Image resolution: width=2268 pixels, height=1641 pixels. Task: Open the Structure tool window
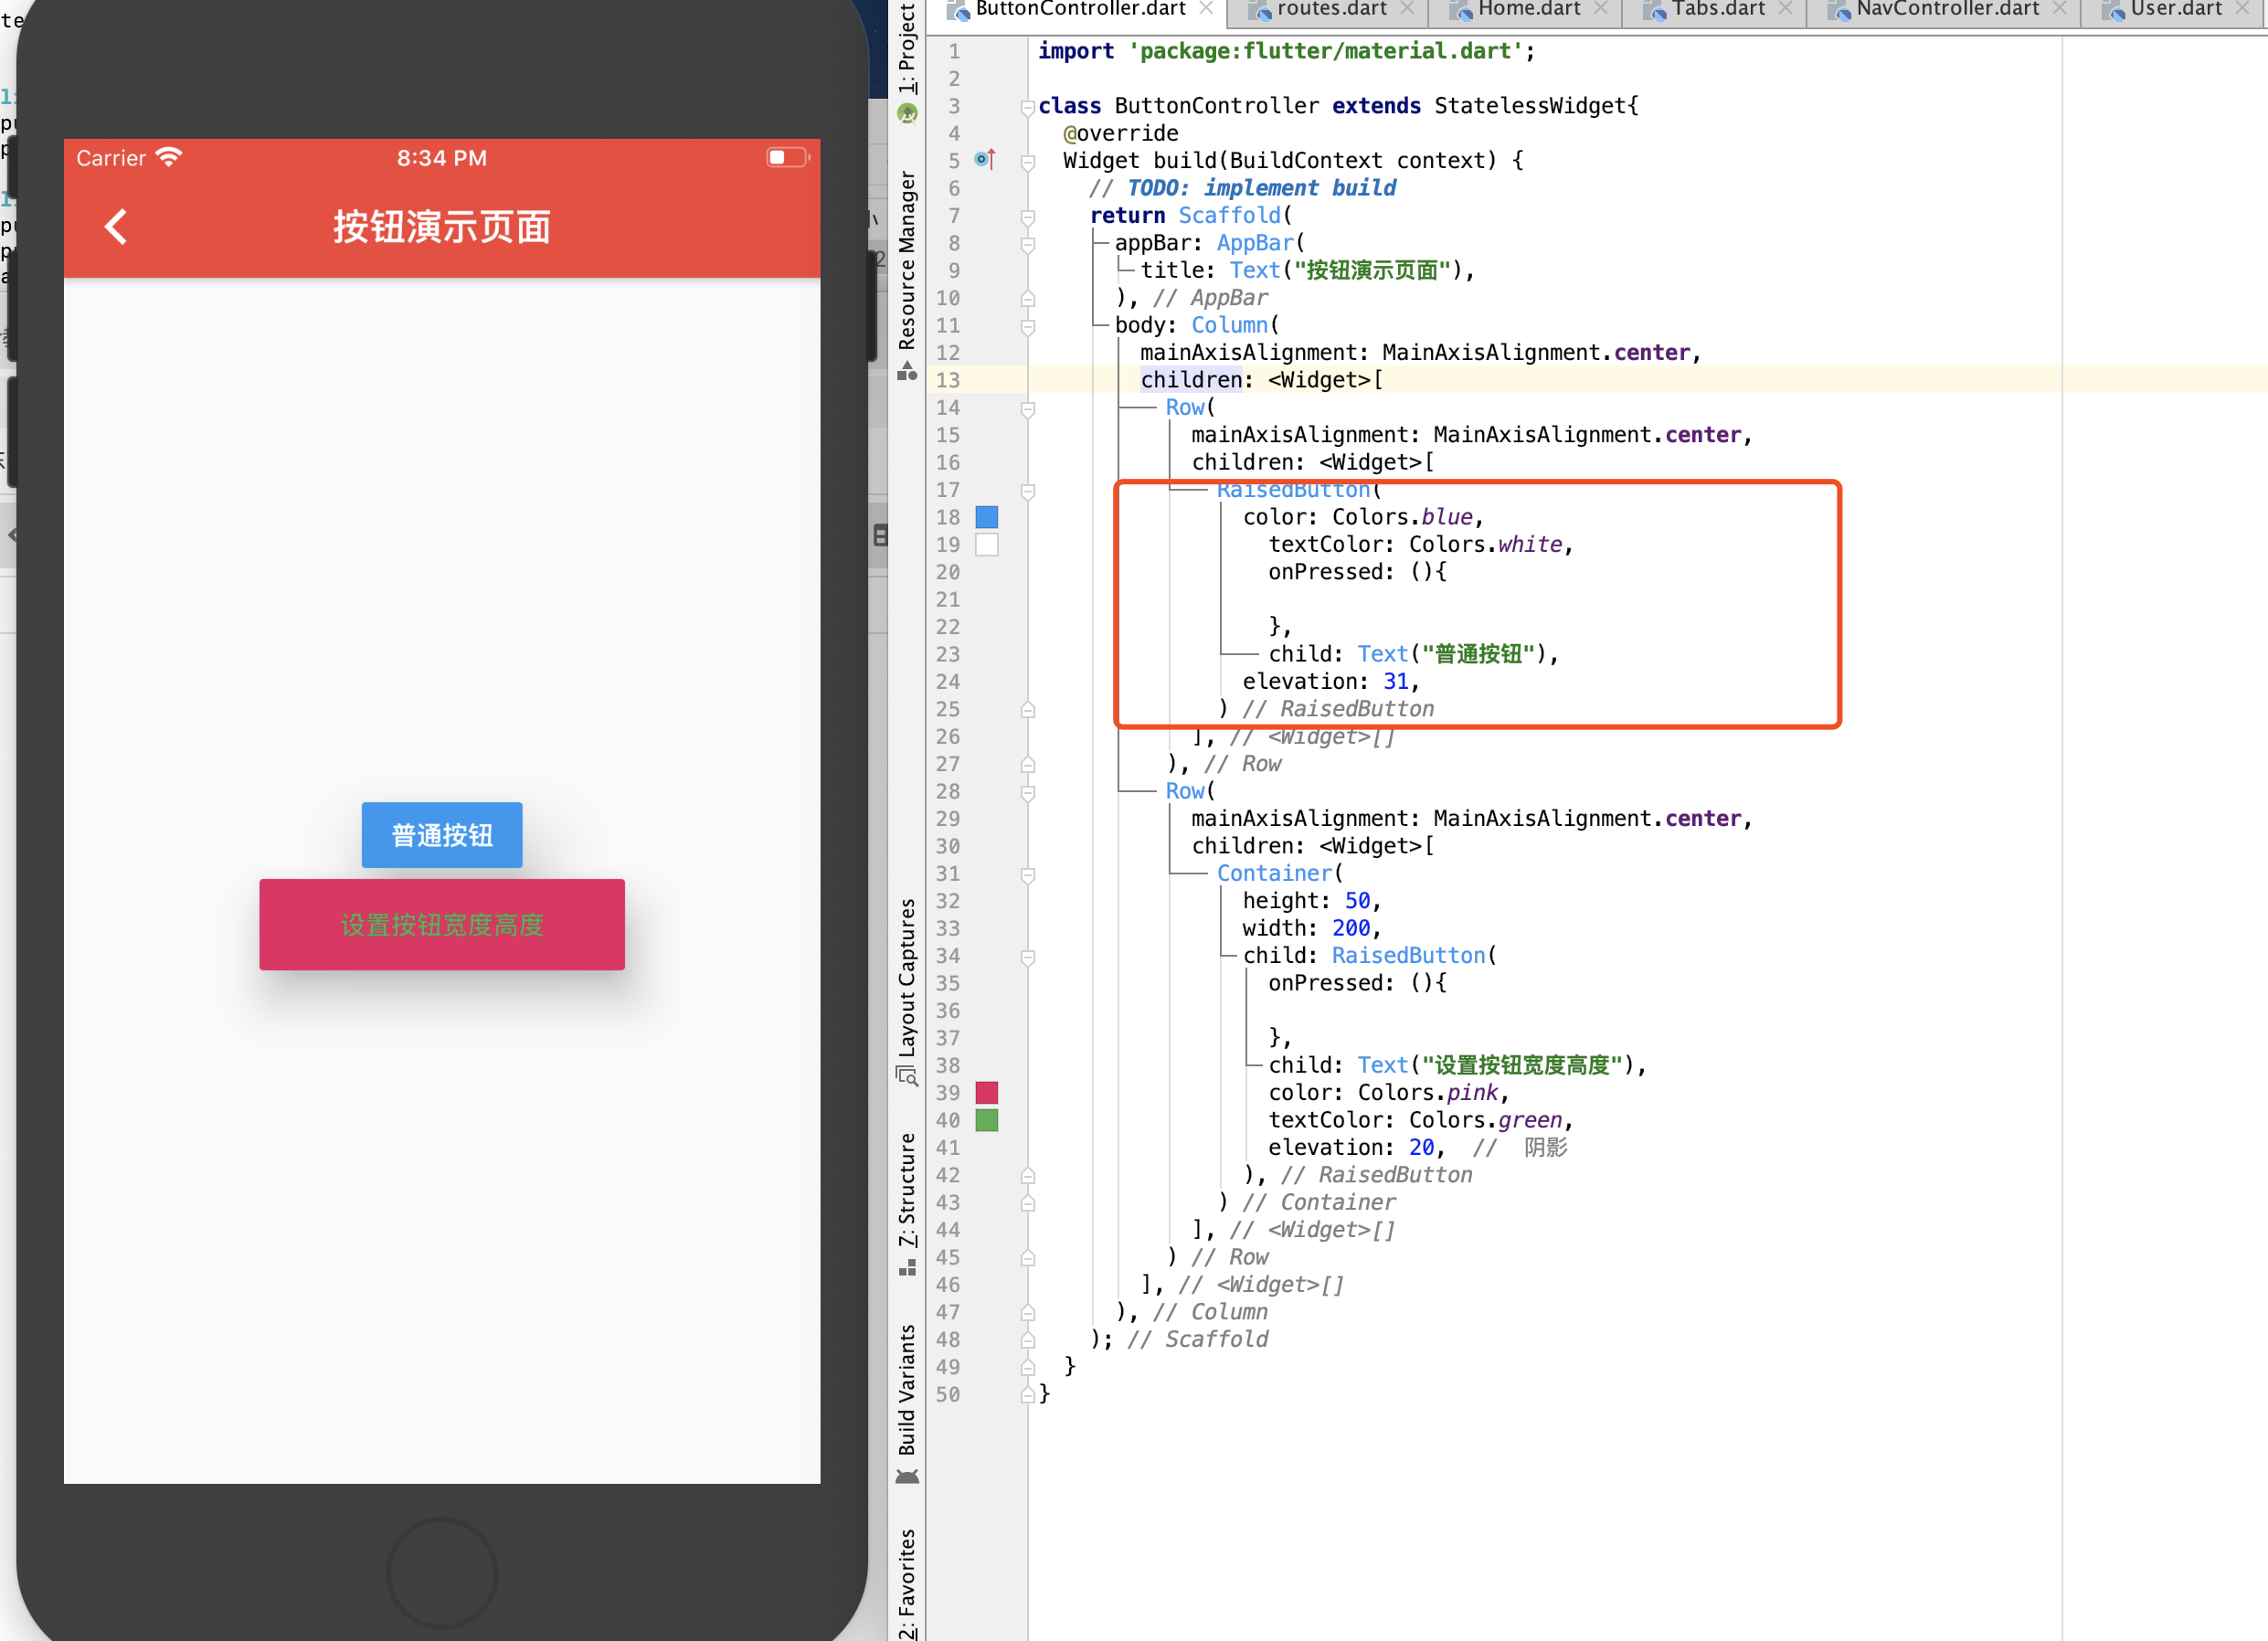click(906, 1190)
